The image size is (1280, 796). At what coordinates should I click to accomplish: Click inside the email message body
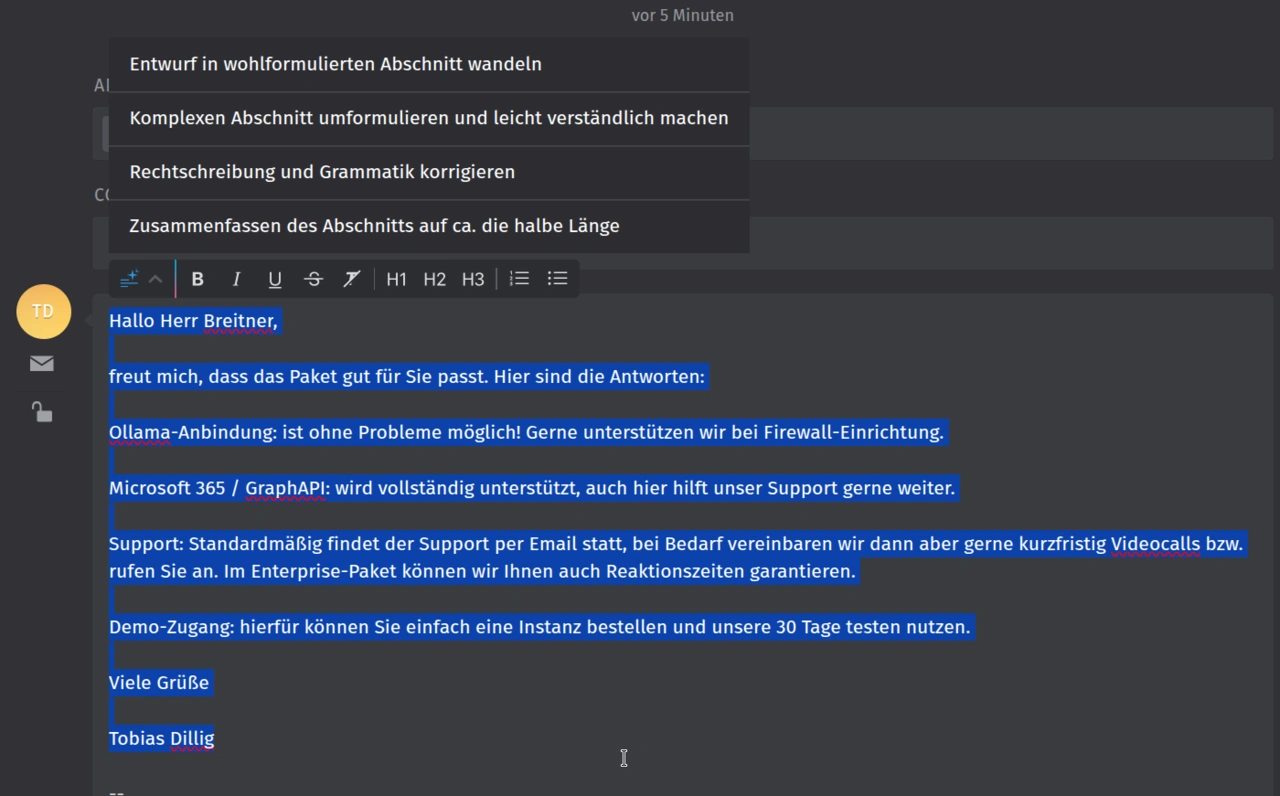pyautogui.click(x=624, y=758)
